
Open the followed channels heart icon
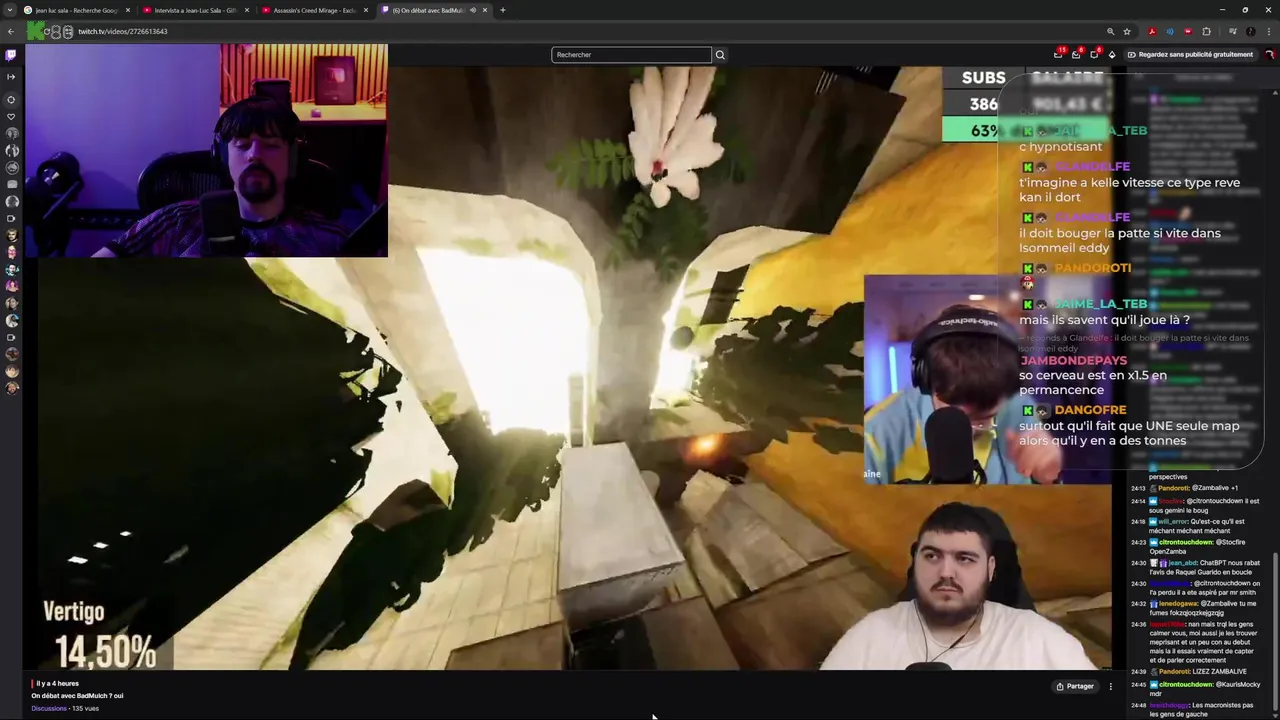click(11, 116)
